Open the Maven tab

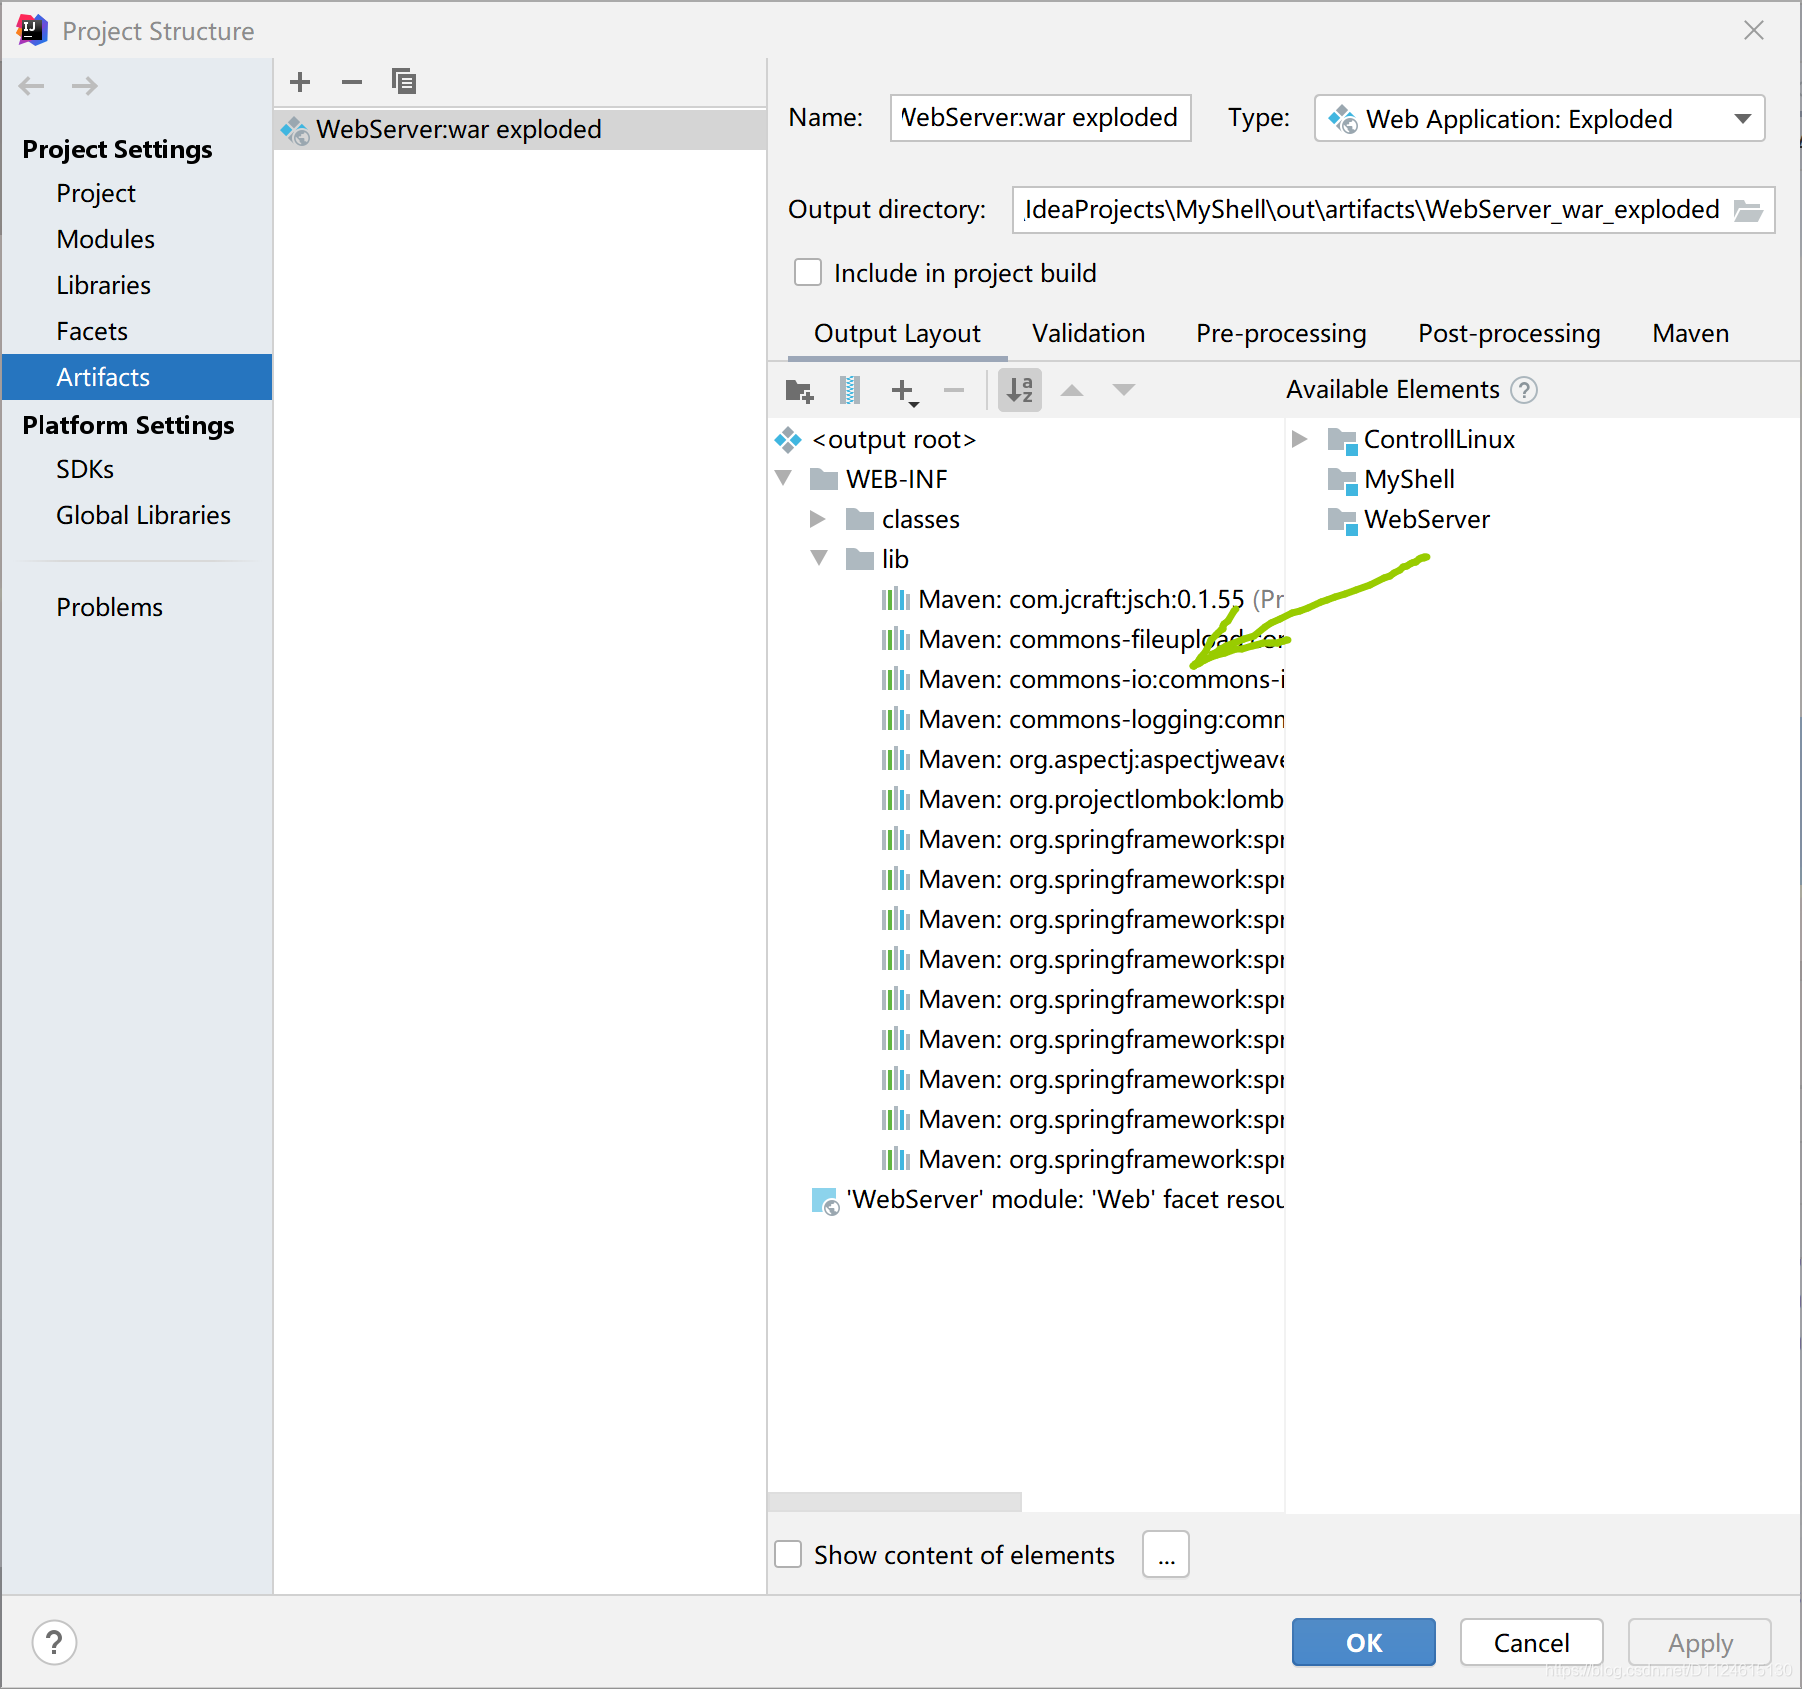click(1690, 333)
